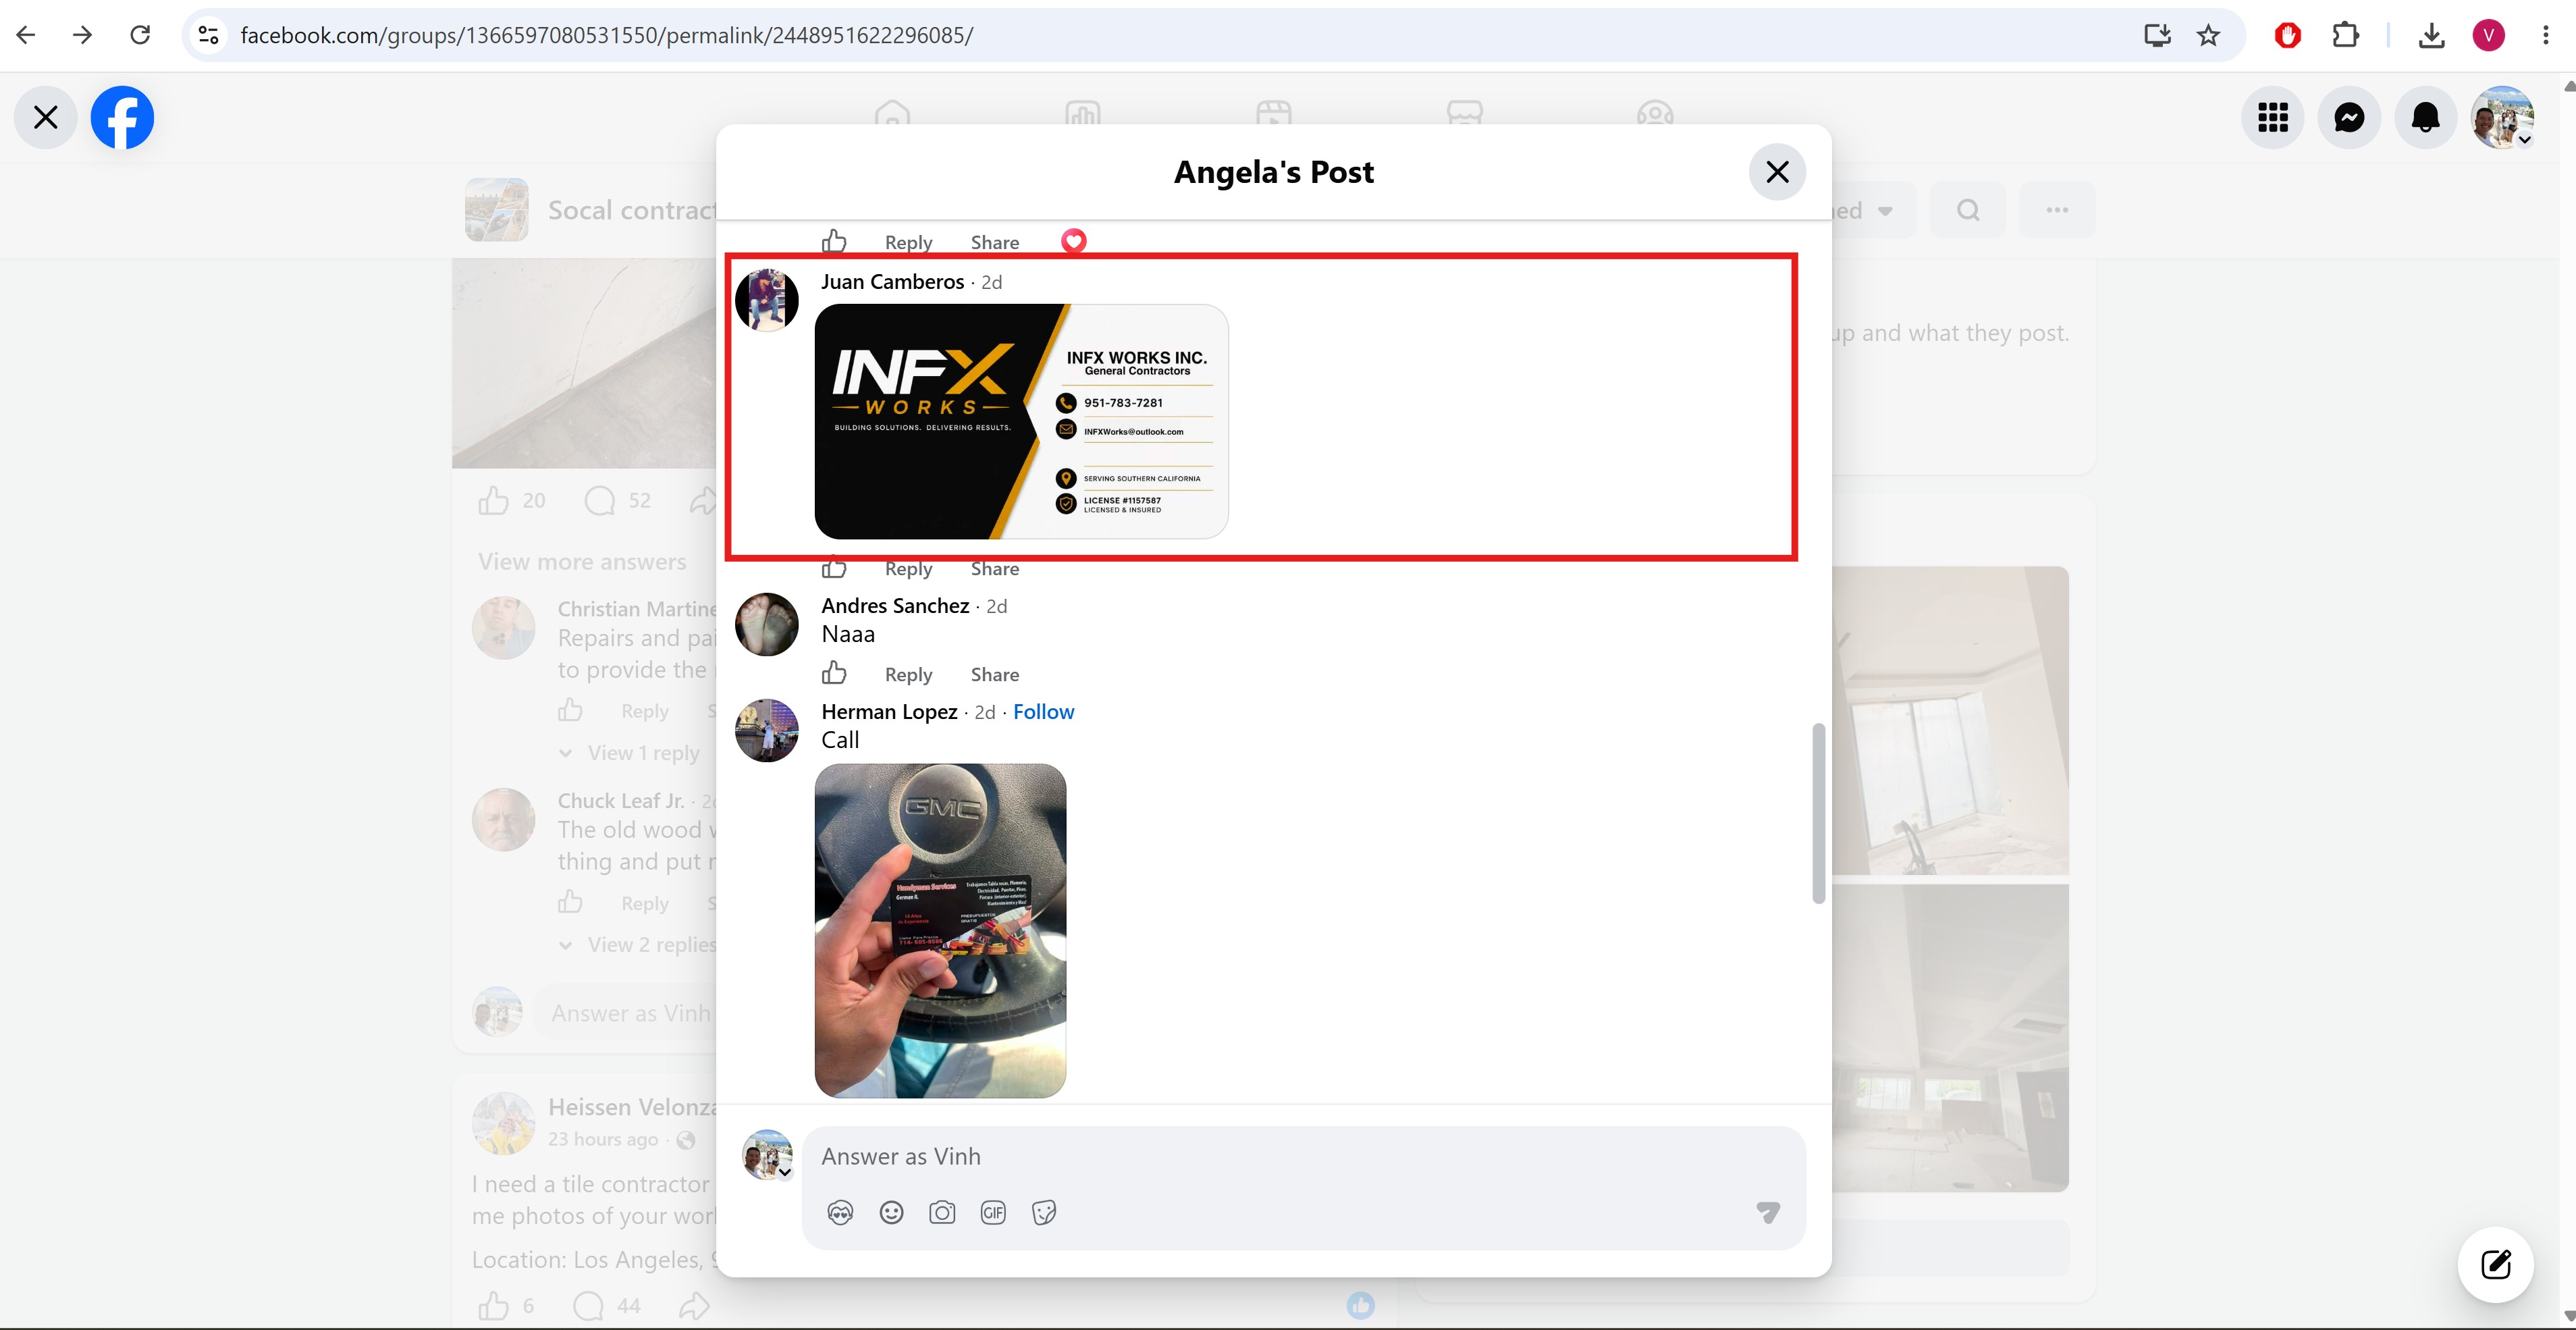Screen dimensions: 2576x1330
Task: Focus the "Answer as Vinh" field in the dialog
Action: click(x=1303, y=1157)
